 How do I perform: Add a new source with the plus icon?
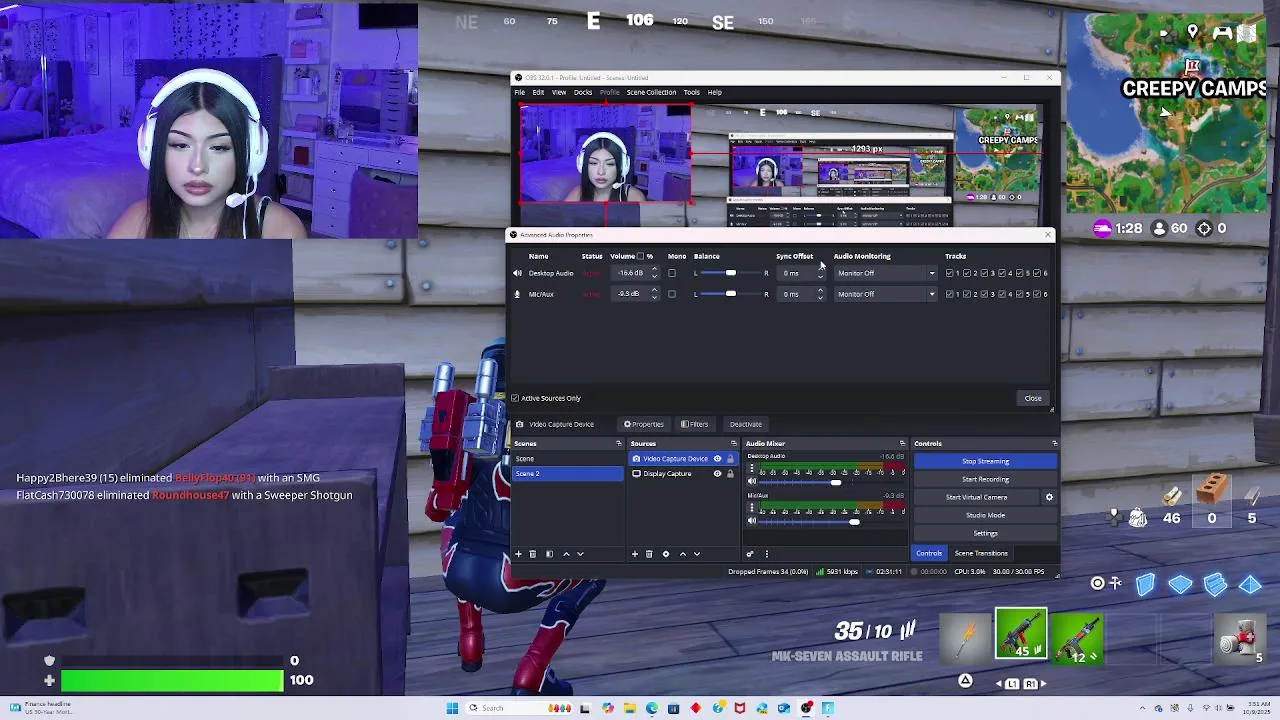[634, 554]
